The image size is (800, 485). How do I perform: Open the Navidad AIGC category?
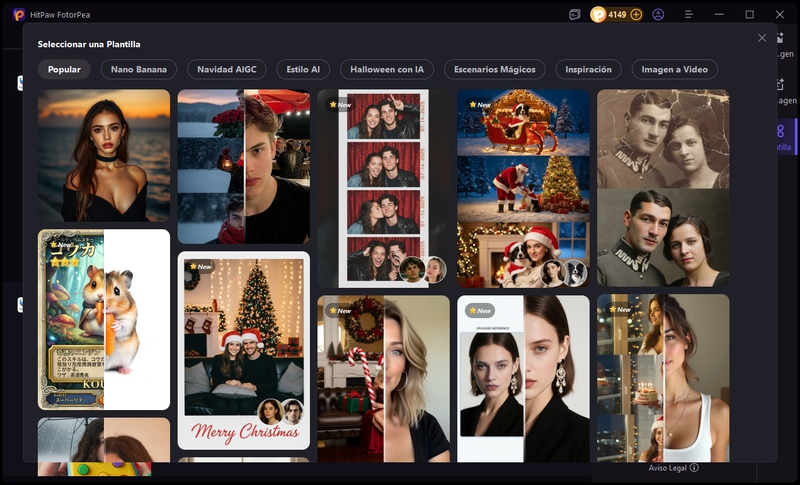227,69
